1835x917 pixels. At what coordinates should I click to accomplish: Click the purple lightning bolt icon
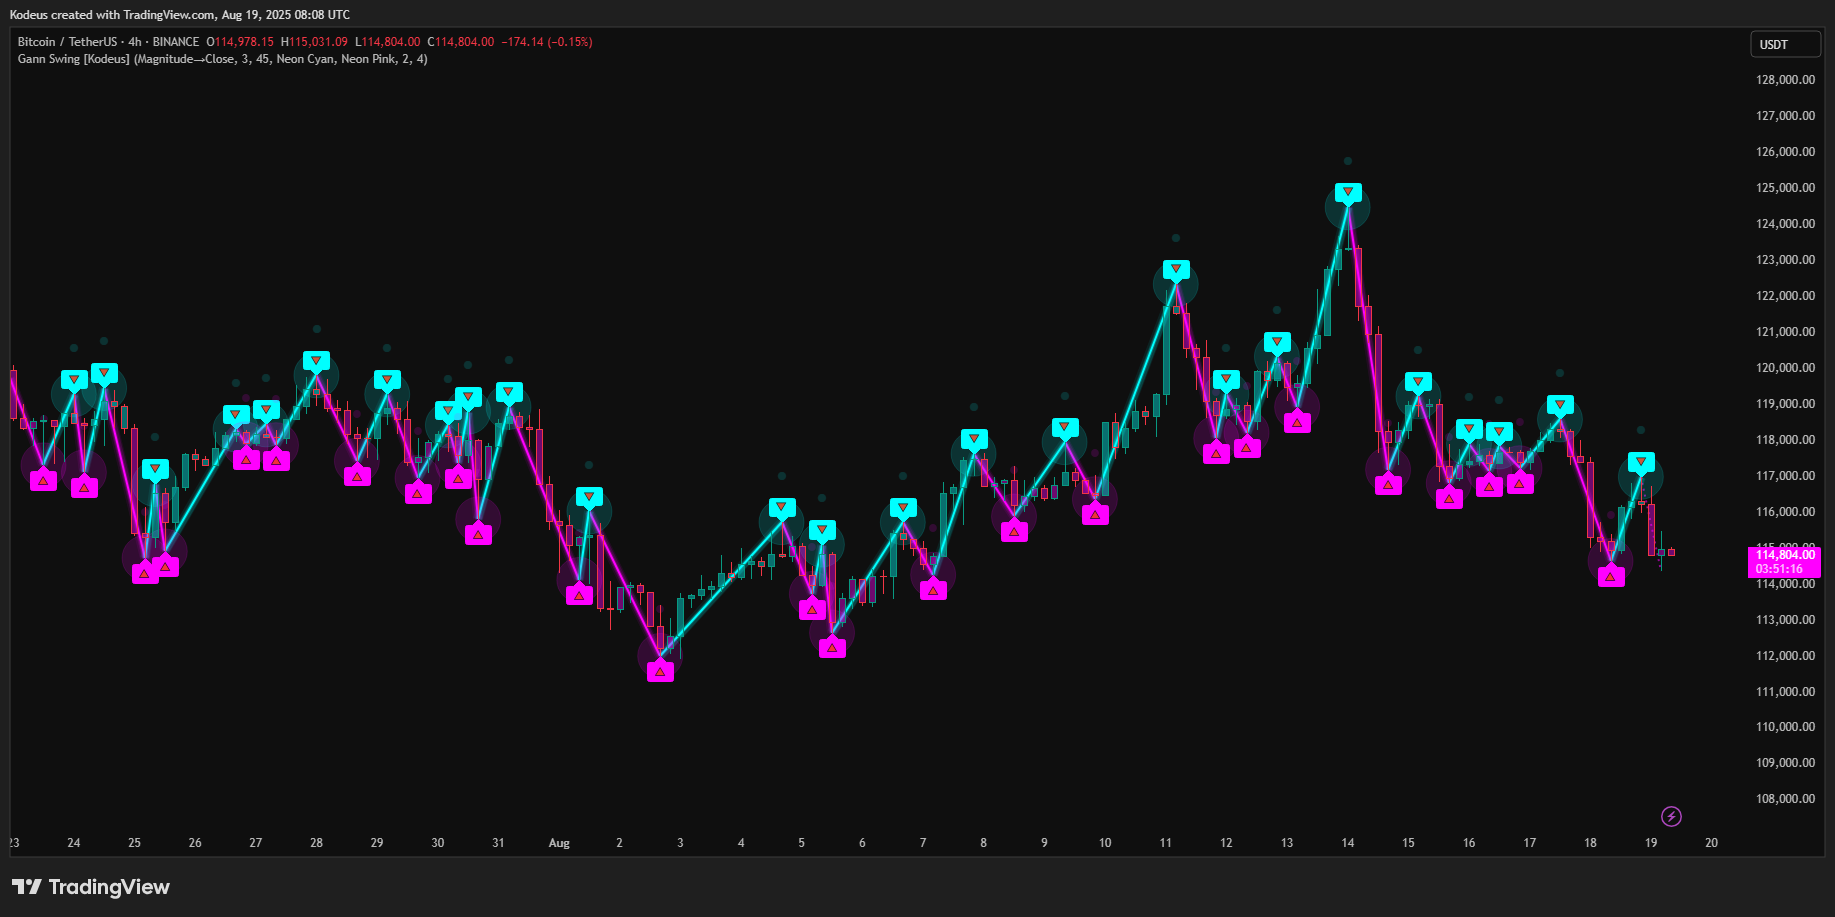click(1671, 817)
